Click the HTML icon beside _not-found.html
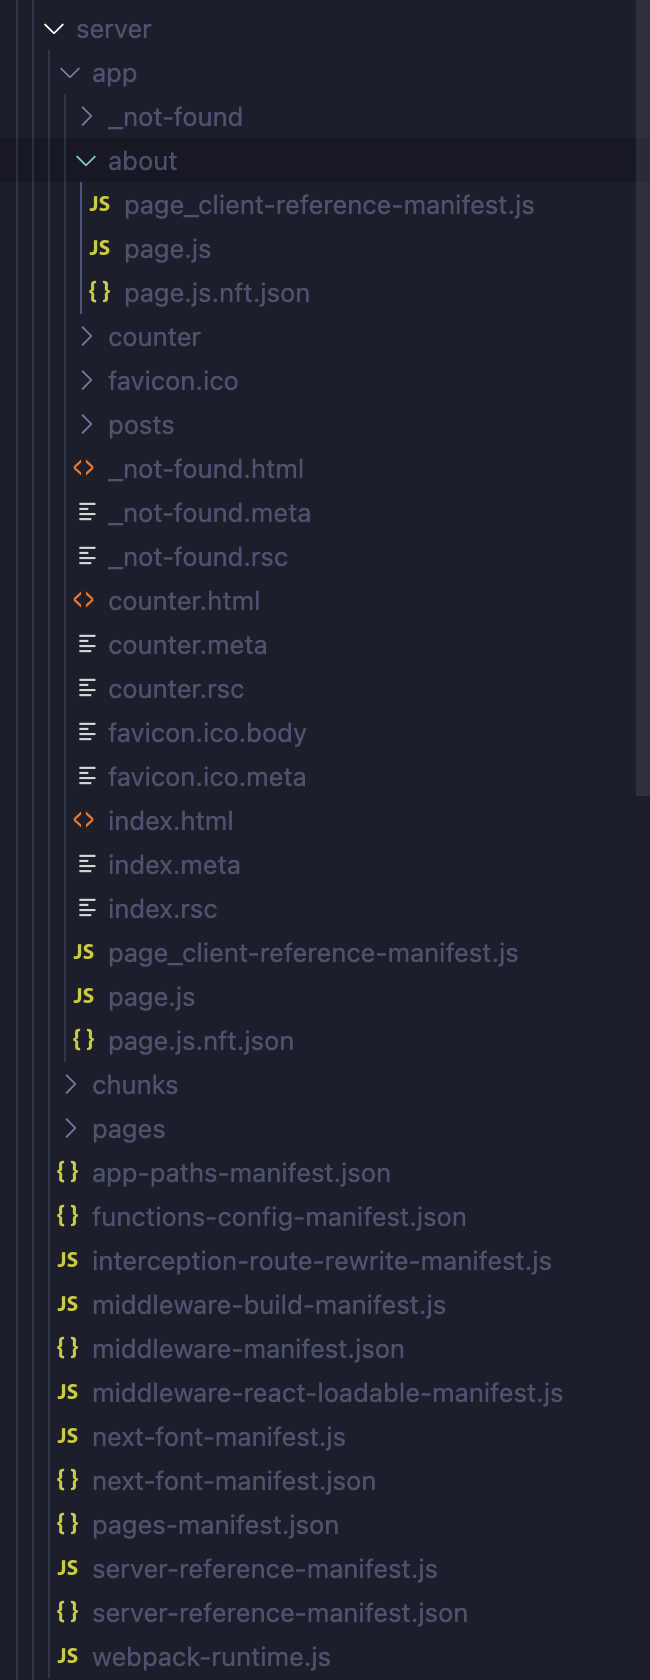This screenshot has height=1680, width=650. coord(84,468)
